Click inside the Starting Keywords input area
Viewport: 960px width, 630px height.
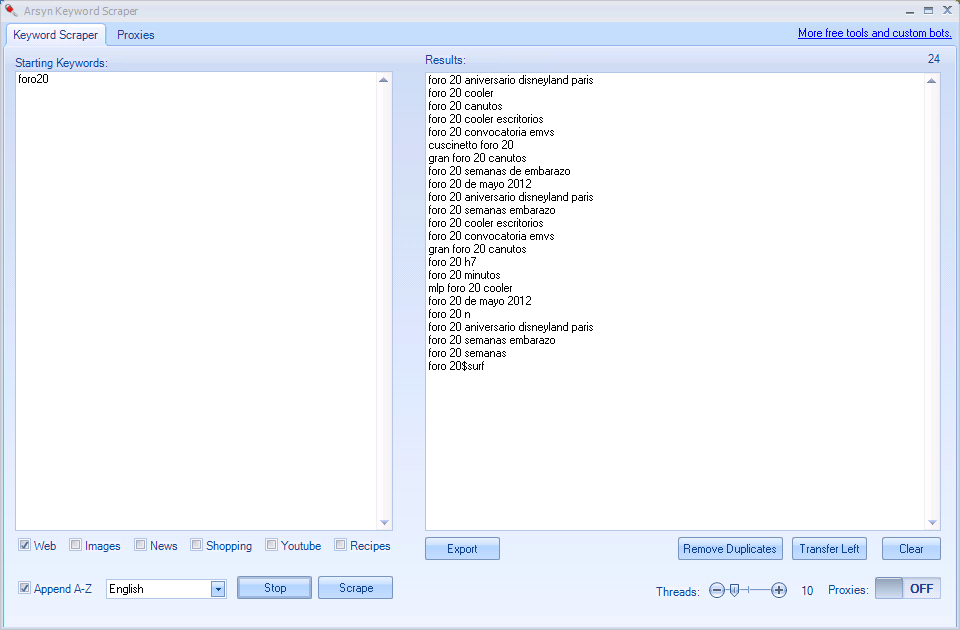point(200,300)
